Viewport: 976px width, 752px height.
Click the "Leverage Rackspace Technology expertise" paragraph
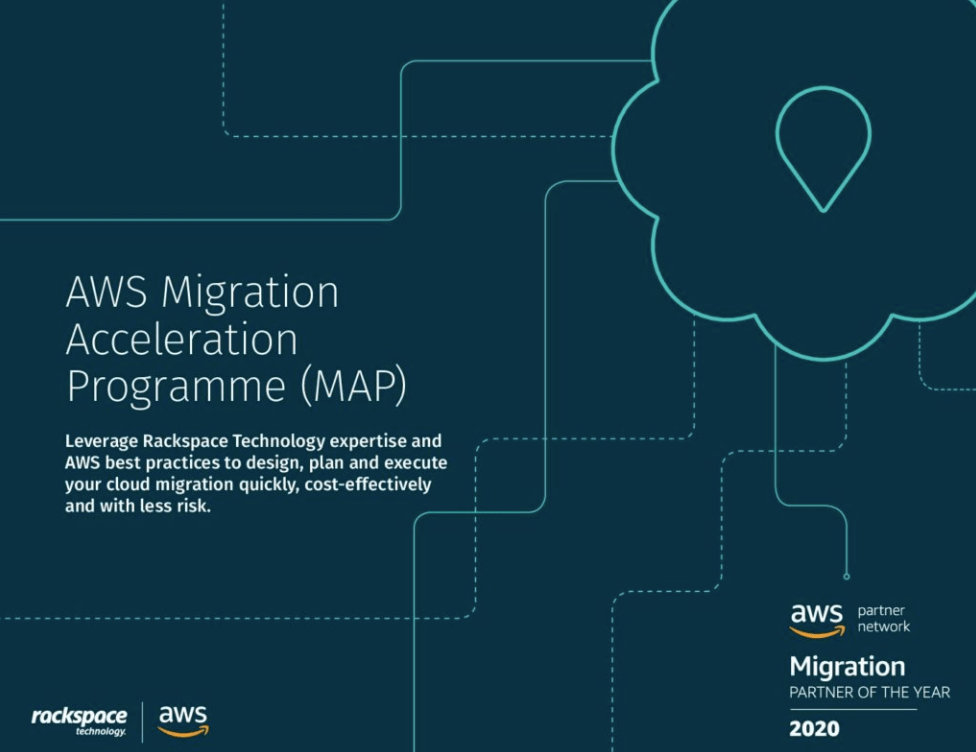coord(256,473)
